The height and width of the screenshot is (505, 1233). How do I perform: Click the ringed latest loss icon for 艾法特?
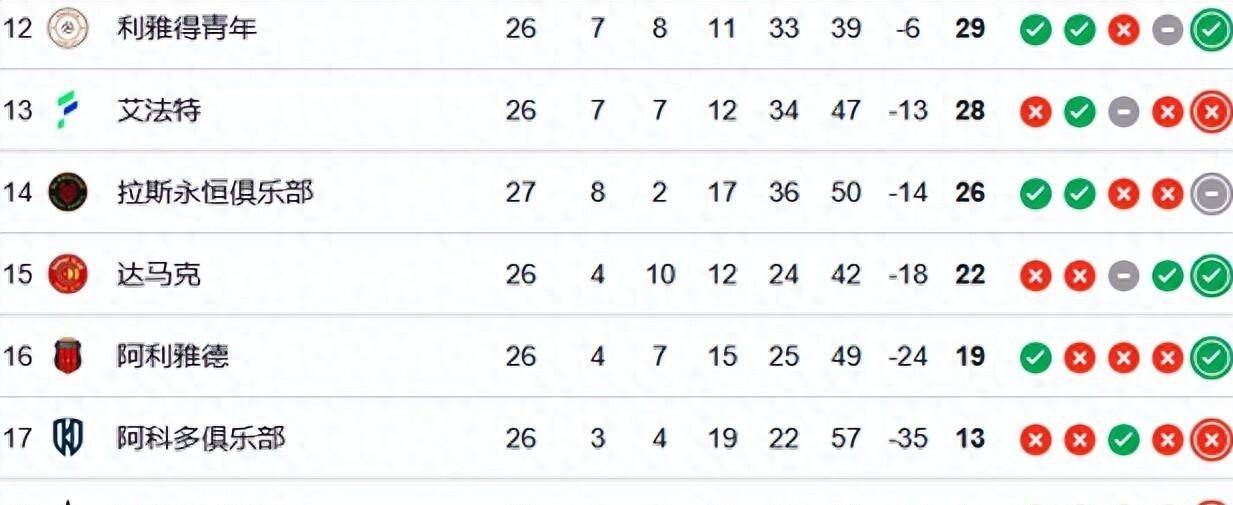pyautogui.click(x=1212, y=112)
